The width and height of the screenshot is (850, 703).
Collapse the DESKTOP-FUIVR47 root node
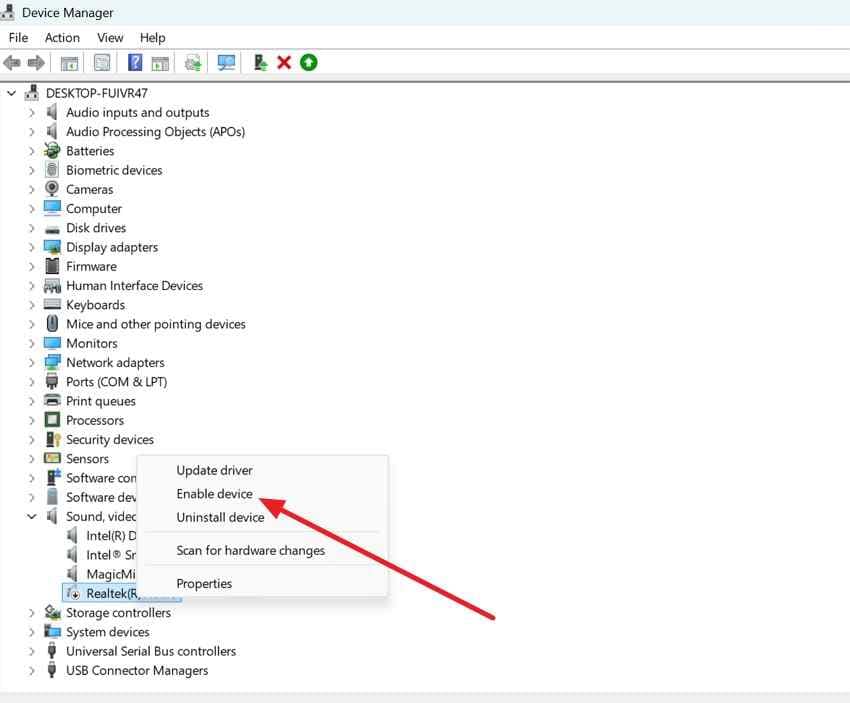click(x=11, y=93)
